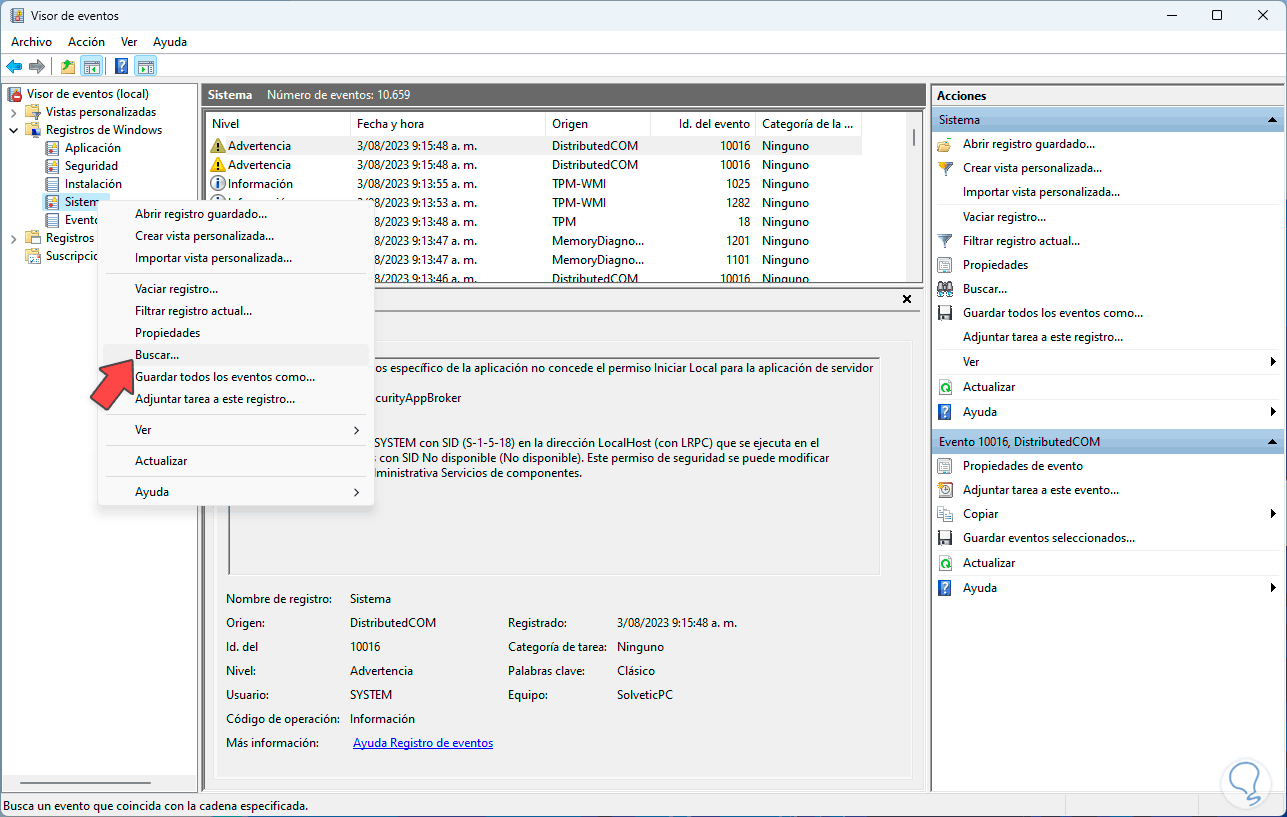Select the Visor de eventos (local) root icon

[15, 94]
